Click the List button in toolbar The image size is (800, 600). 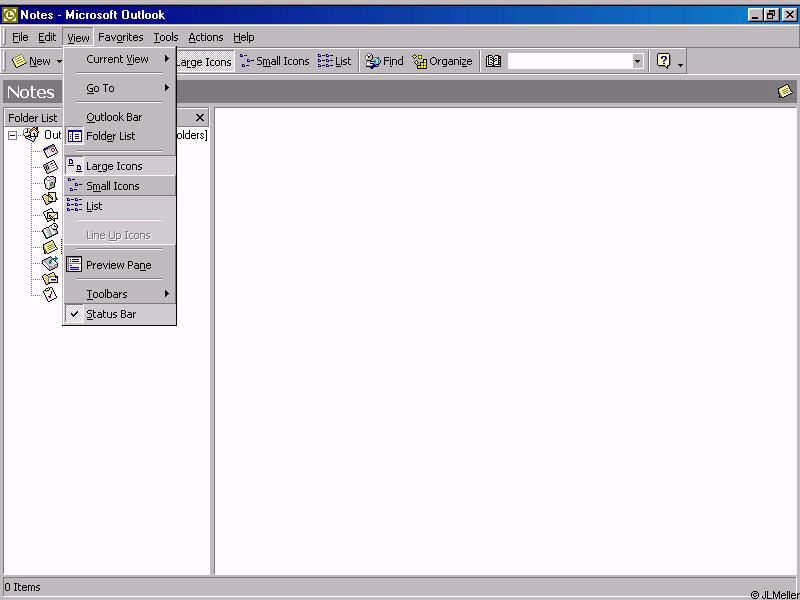coord(335,61)
